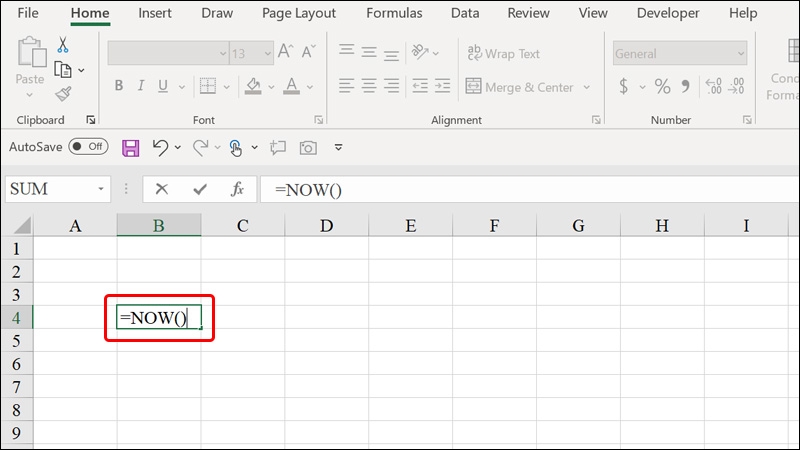Open Clipboard dialog launcher
Viewport: 800px width, 450px height.
[91, 120]
